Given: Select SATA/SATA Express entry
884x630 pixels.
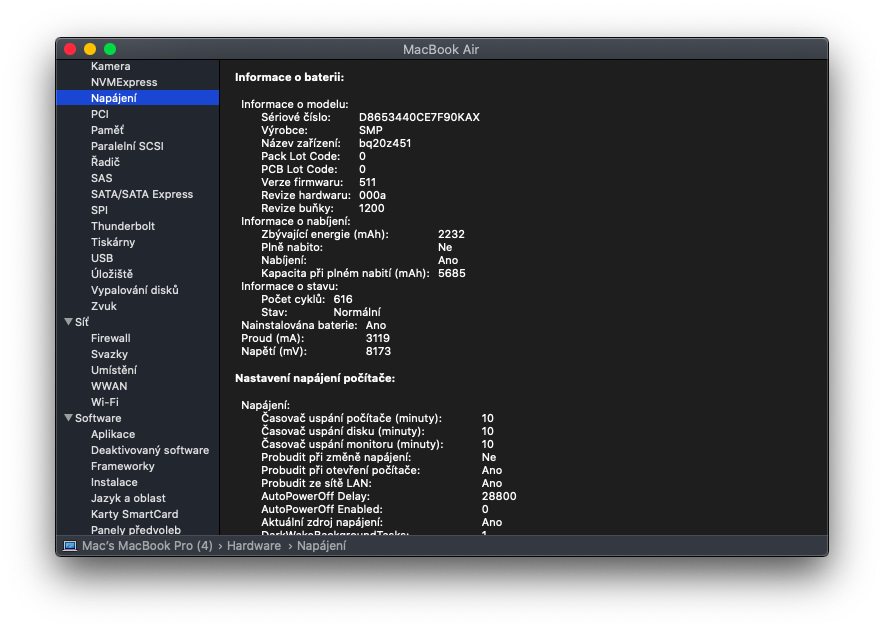Looking at the screenshot, I should click(x=141, y=194).
